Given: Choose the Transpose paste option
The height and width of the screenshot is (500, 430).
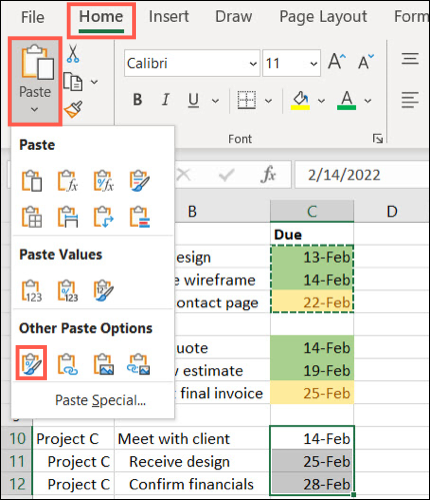Looking at the screenshot, I should [104, 217].
